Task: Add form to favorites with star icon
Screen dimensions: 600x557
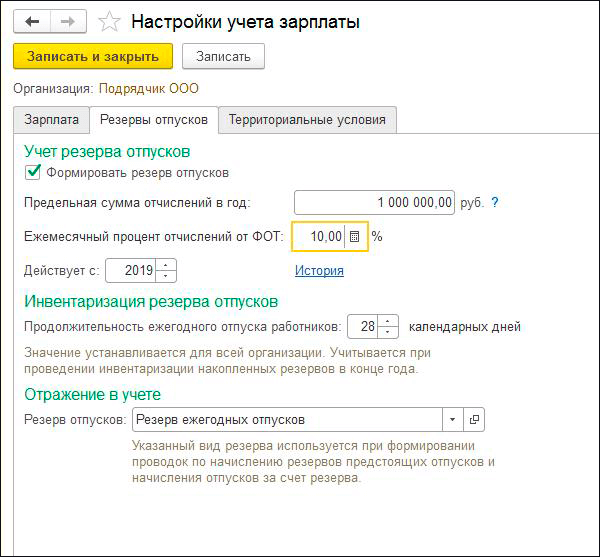Action: (x=112, y=21)
